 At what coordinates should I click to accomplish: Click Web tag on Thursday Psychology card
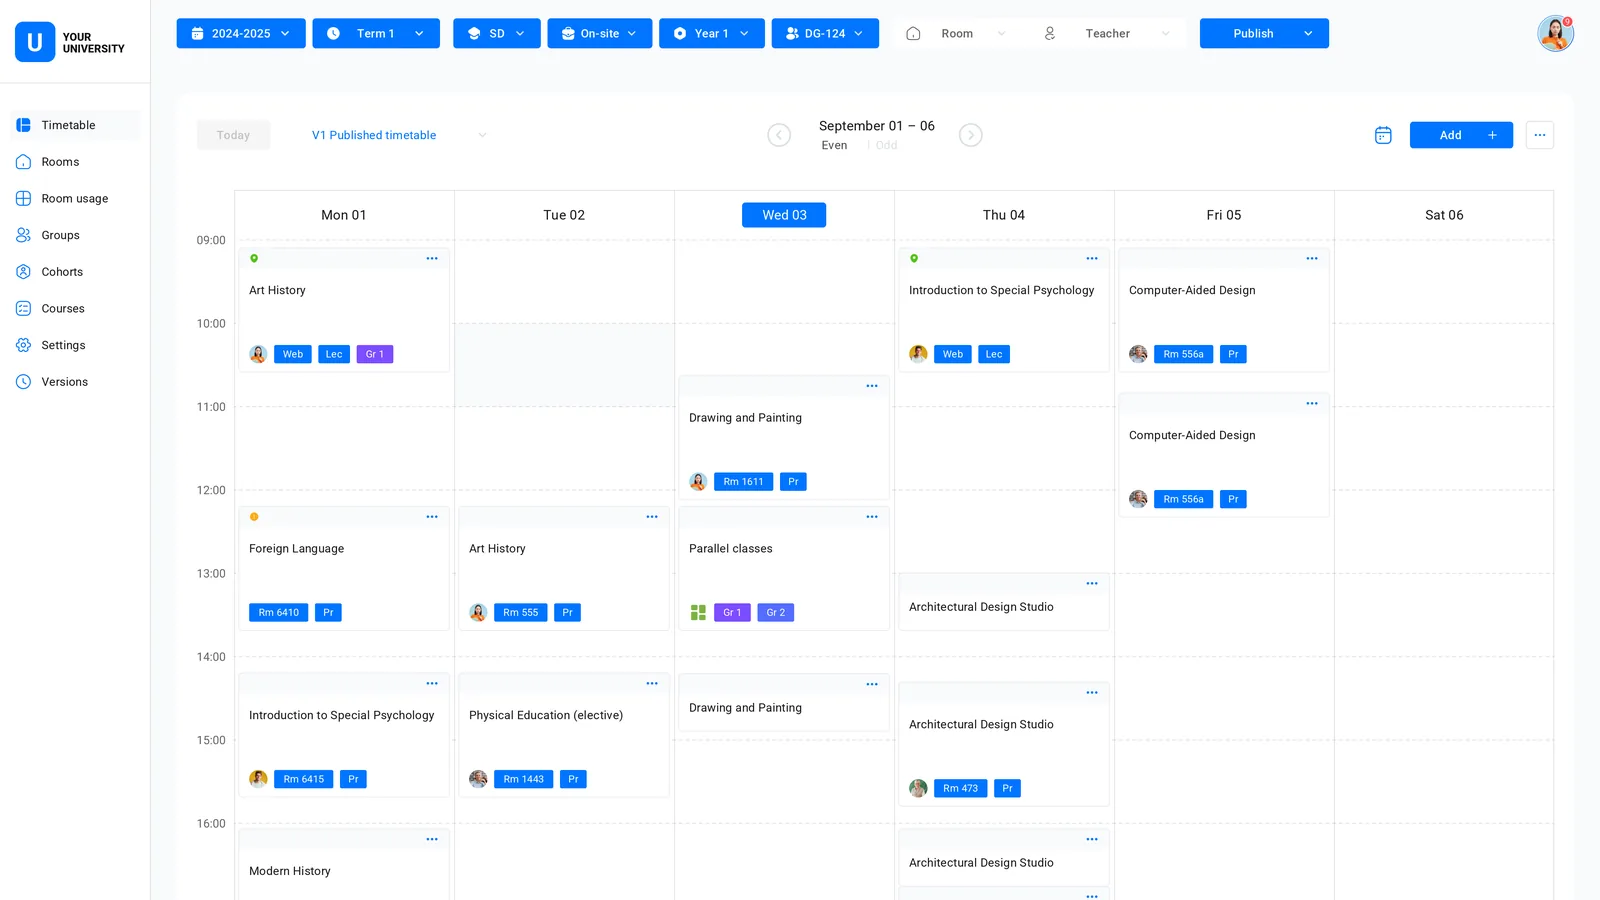coord(953,354)
